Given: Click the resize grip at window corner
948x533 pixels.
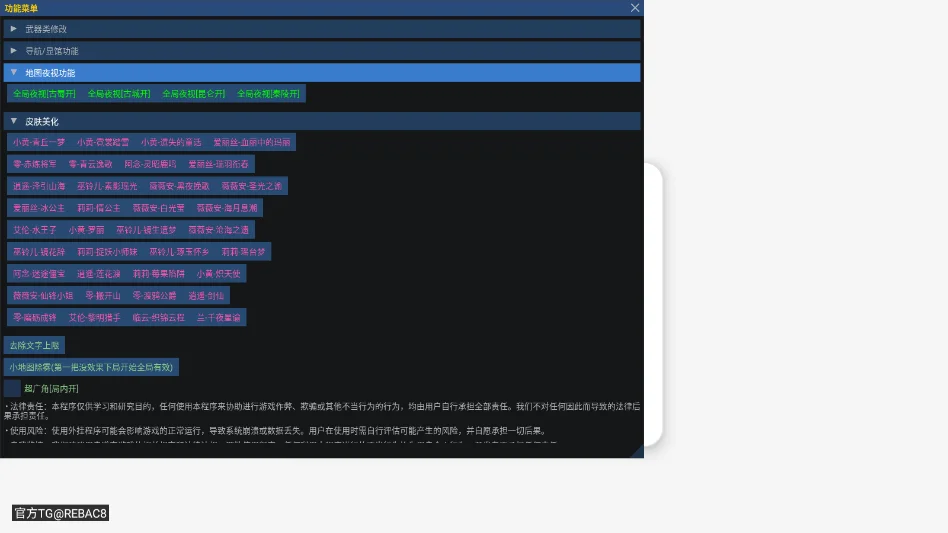Looking at the screenshot, I should tap(637, 451).
